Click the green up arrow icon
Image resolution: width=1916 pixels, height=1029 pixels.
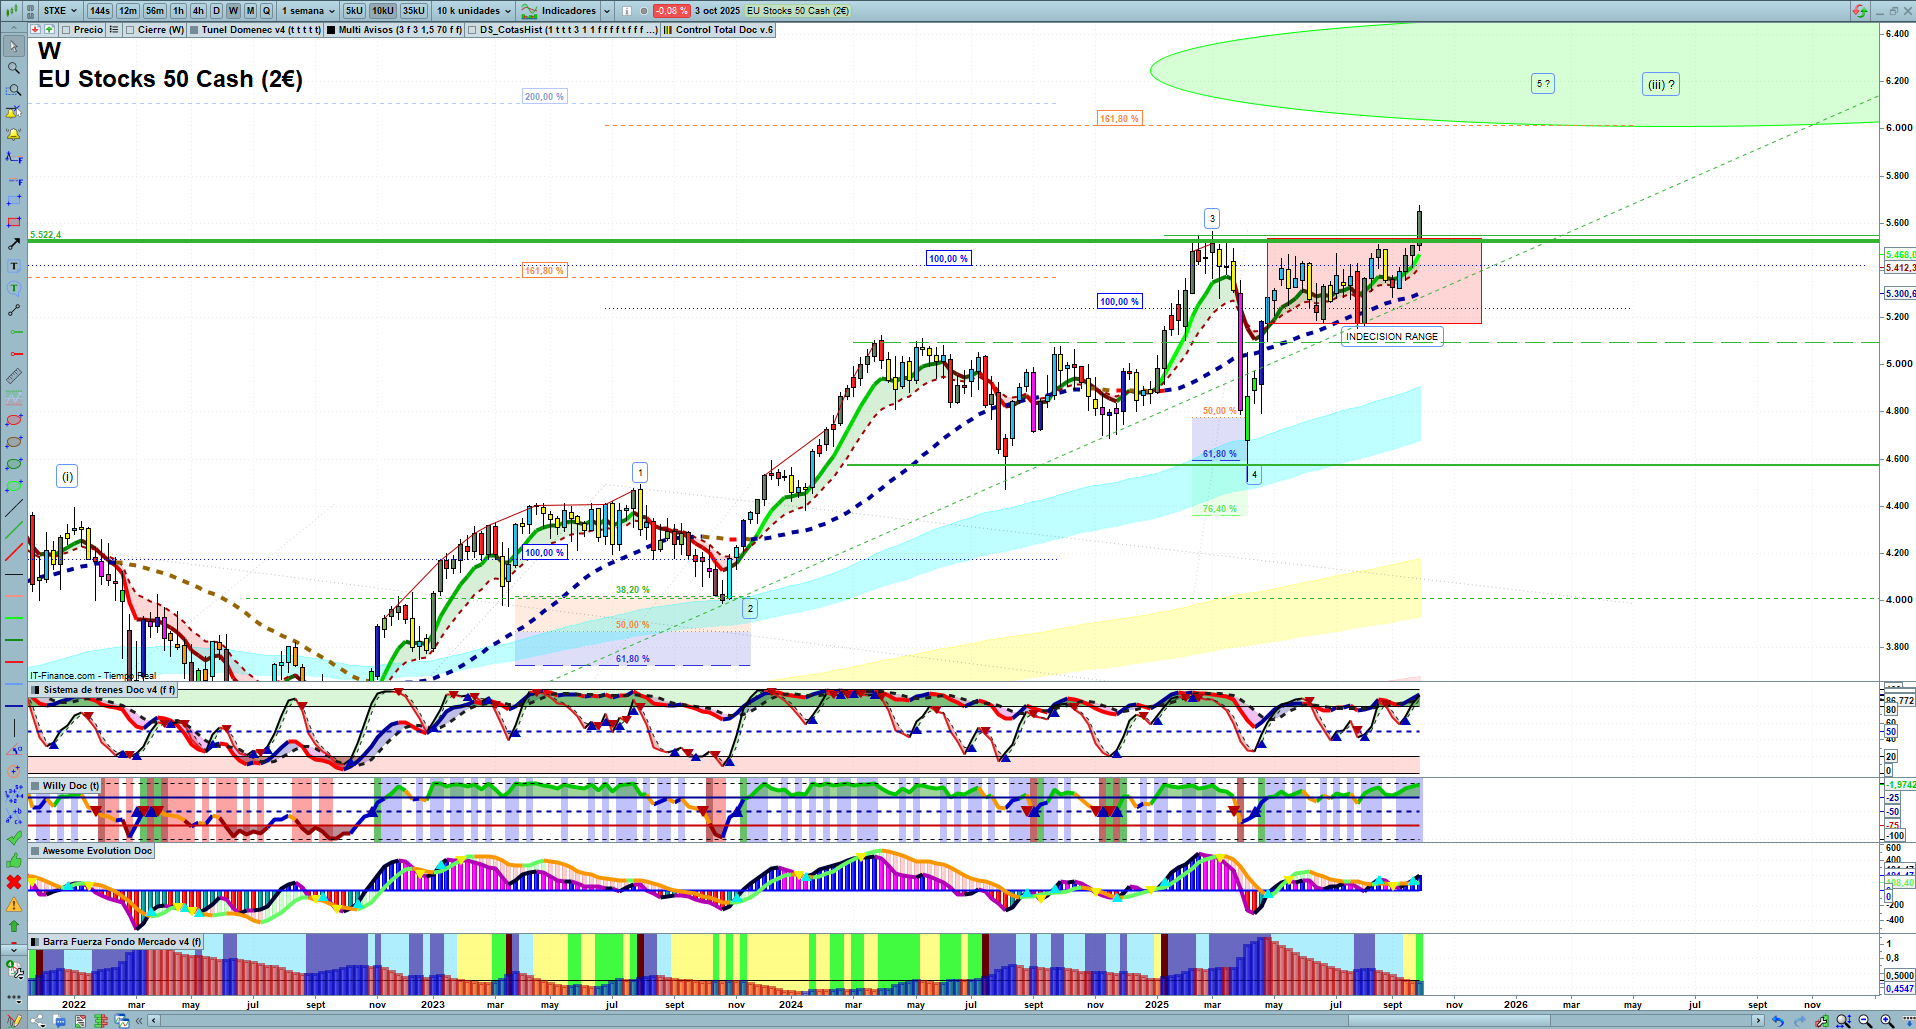coord(14,926)
